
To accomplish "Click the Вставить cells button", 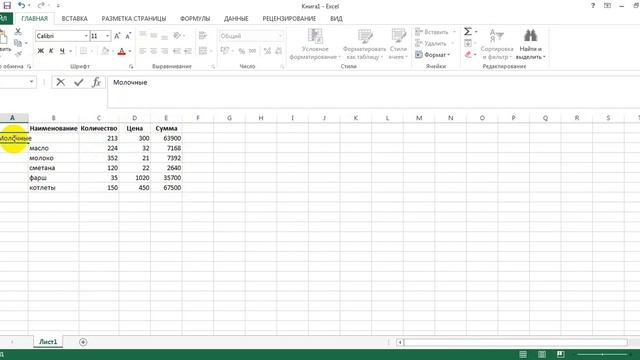I will (x=436, y=32).
